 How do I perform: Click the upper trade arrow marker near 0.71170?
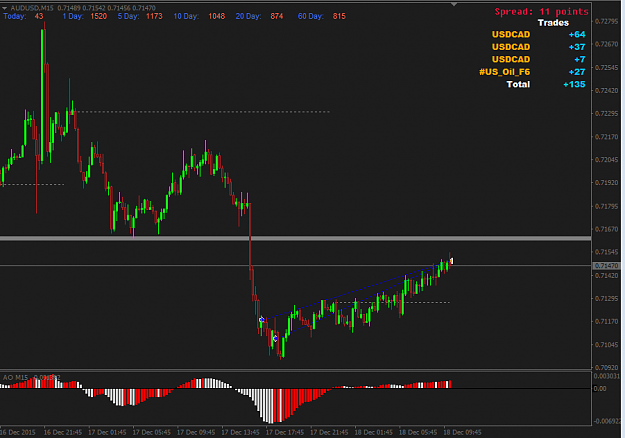coord(262,320)
